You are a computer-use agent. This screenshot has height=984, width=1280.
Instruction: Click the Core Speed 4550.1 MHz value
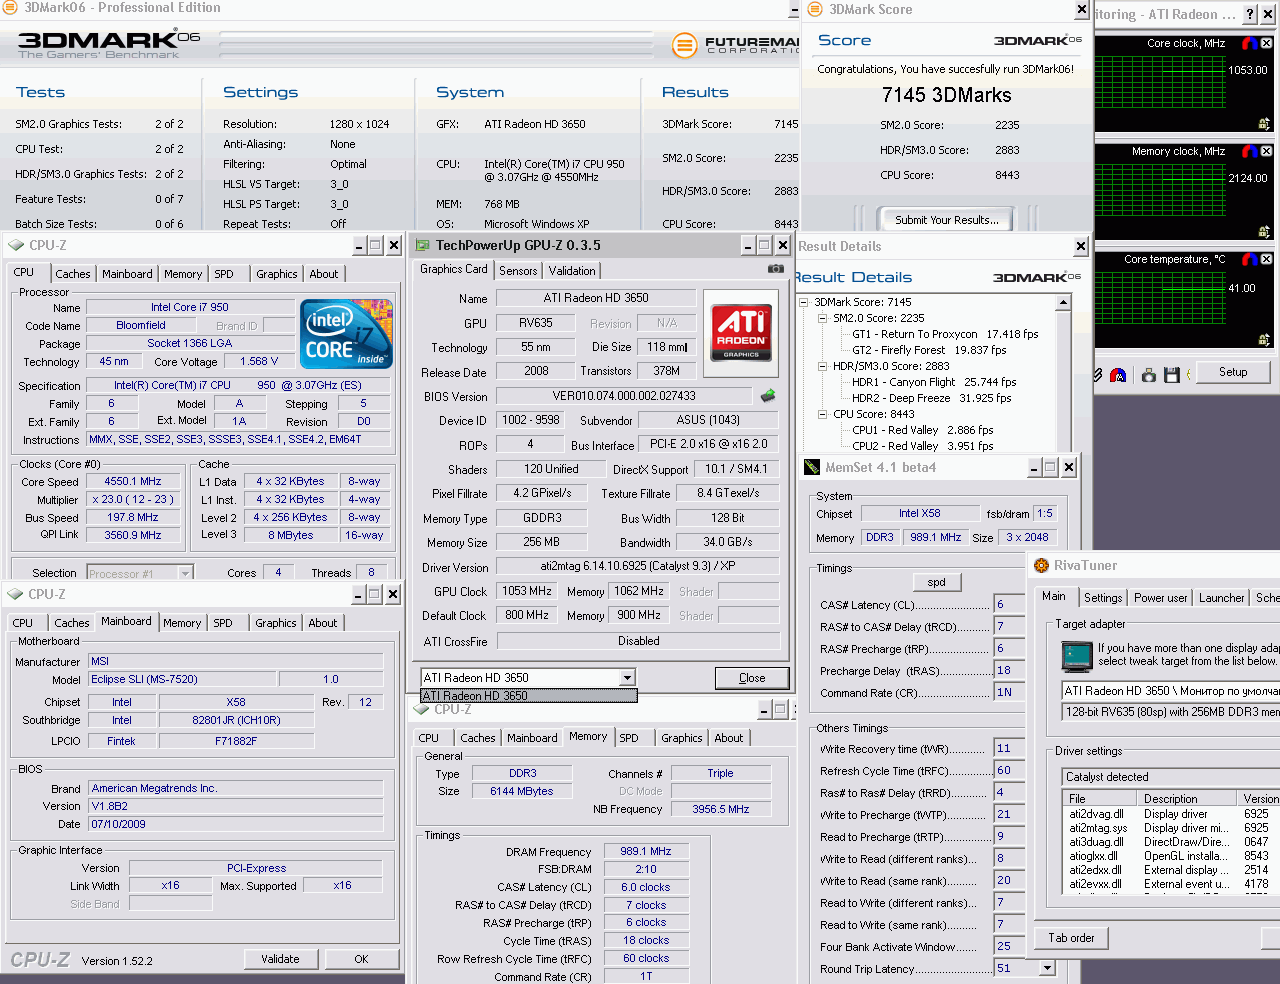(133, 481)
